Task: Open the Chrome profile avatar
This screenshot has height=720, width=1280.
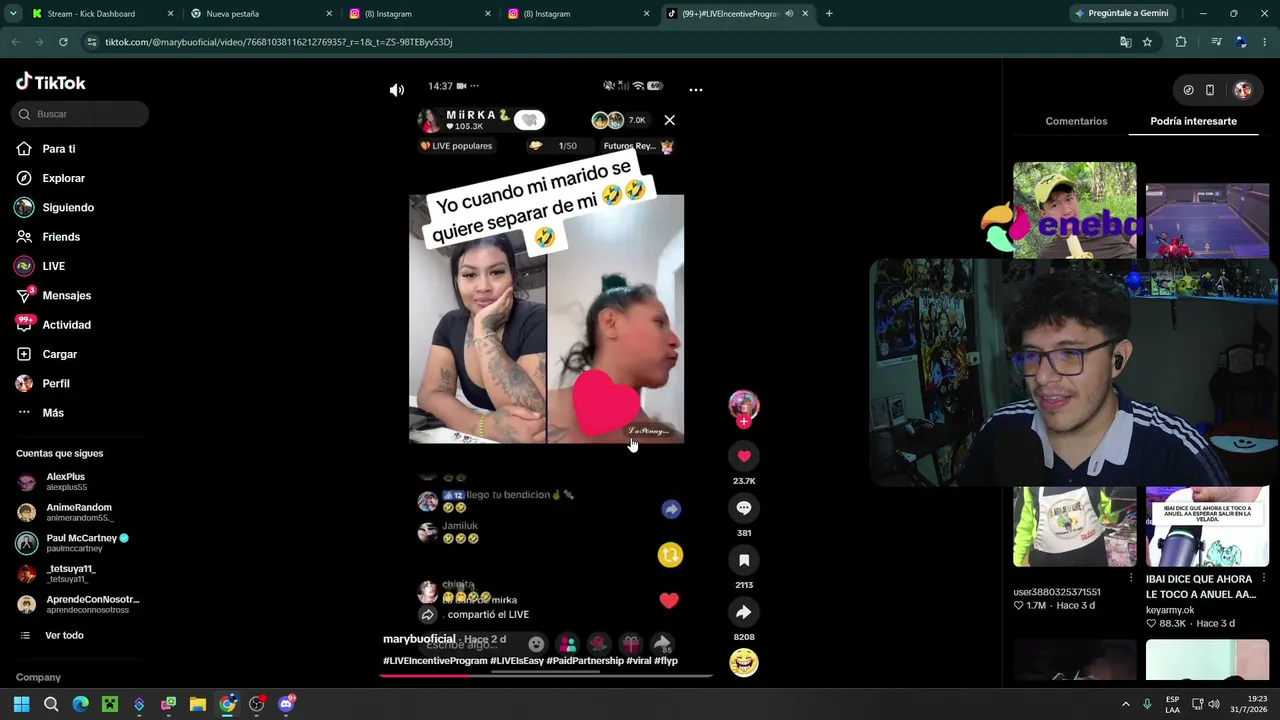Action: pyautogui.click(x=1241, y=42)
